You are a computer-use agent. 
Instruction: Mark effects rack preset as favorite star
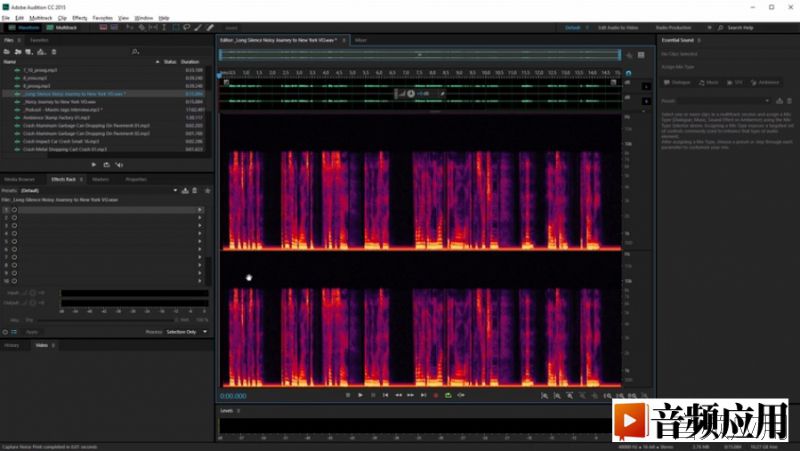[207, 190]
